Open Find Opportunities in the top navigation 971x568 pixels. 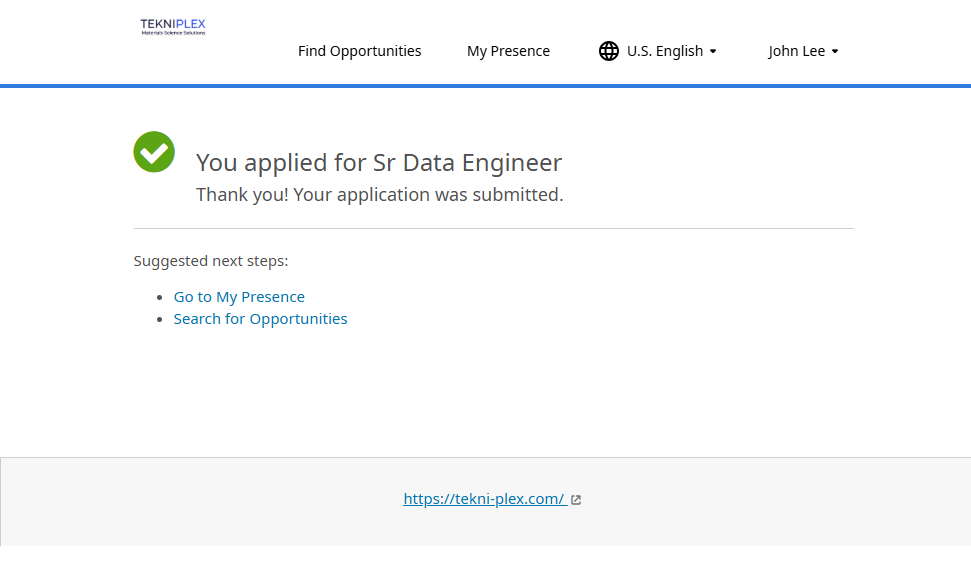click(359, 51)
